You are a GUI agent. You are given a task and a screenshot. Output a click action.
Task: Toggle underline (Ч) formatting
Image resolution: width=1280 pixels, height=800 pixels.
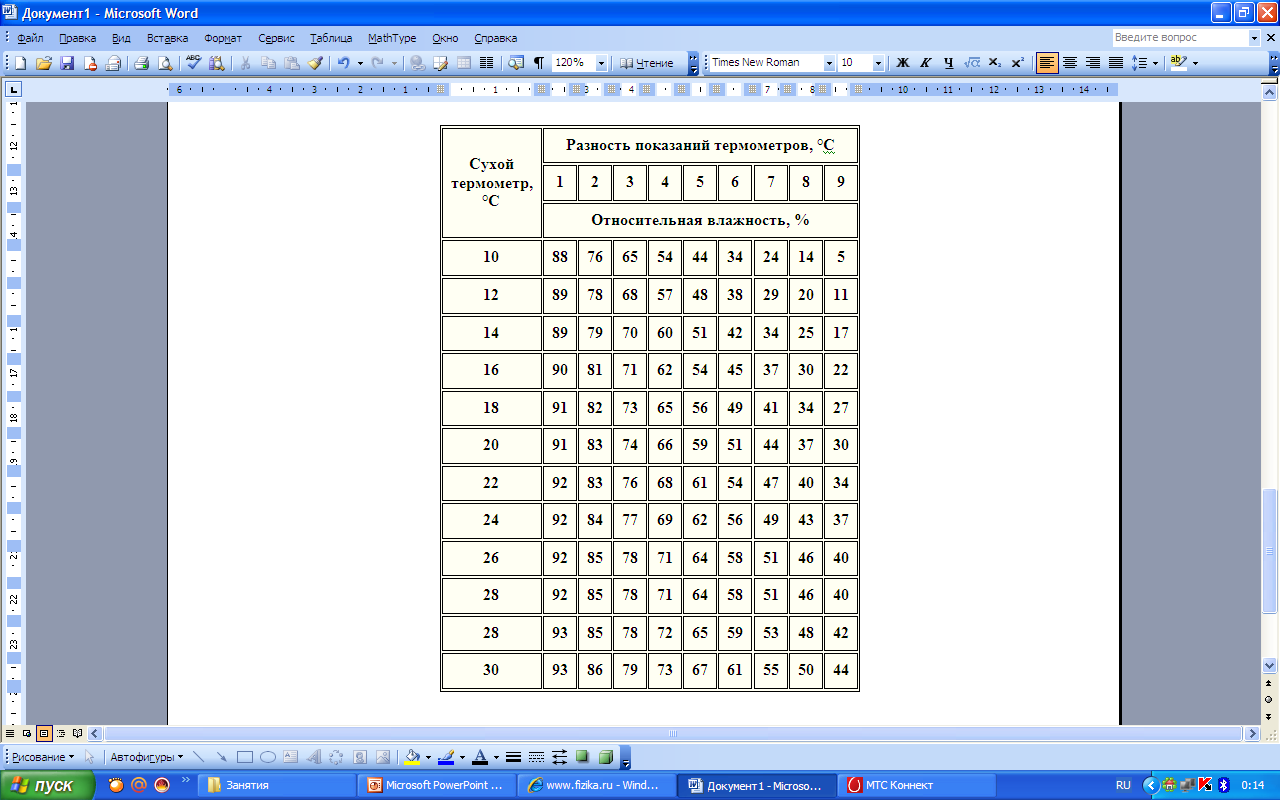pos(948,63)
